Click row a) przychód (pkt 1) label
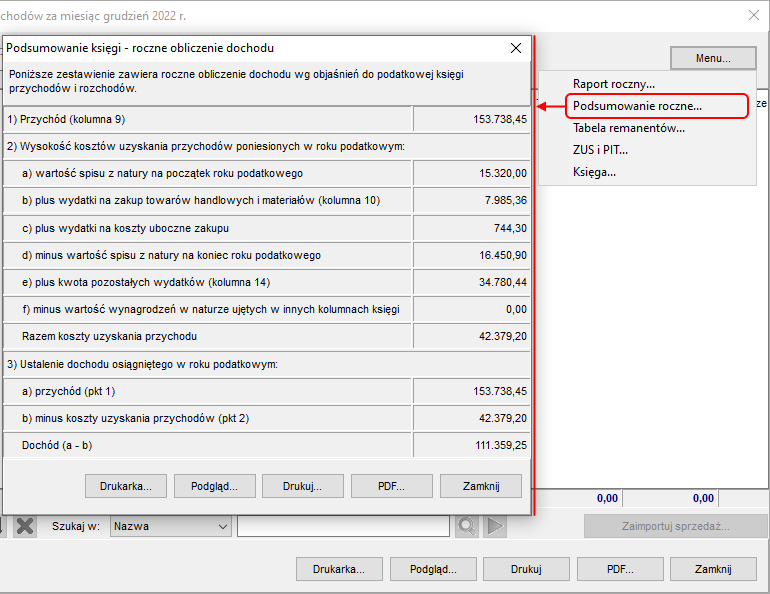Viewport: 770px width, 594px height. (x=68, y=391)
